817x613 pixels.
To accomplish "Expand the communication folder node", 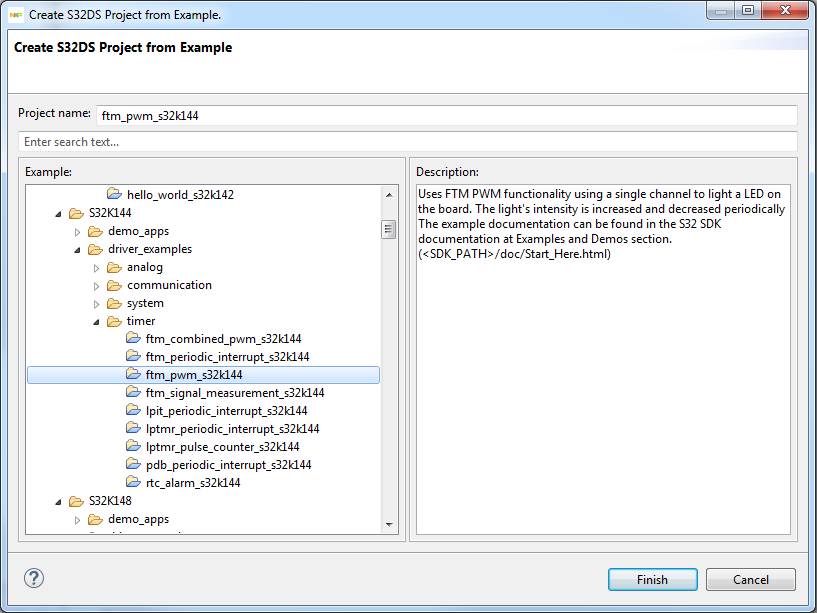I will (x=96, y=286).
